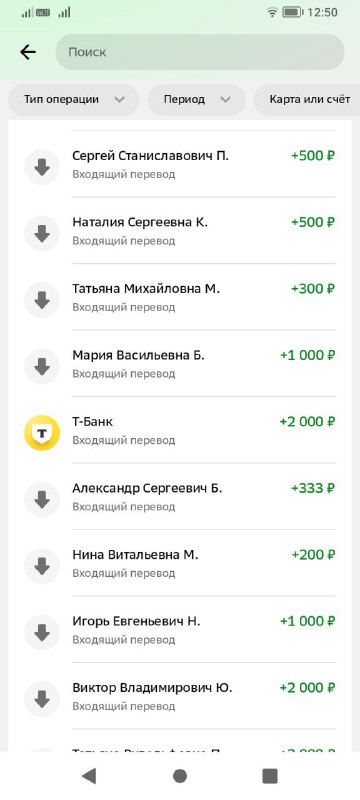Select Татьяна Михайловна М. transfer entry
Screen dimensions: 360x800
click(180, 297)
